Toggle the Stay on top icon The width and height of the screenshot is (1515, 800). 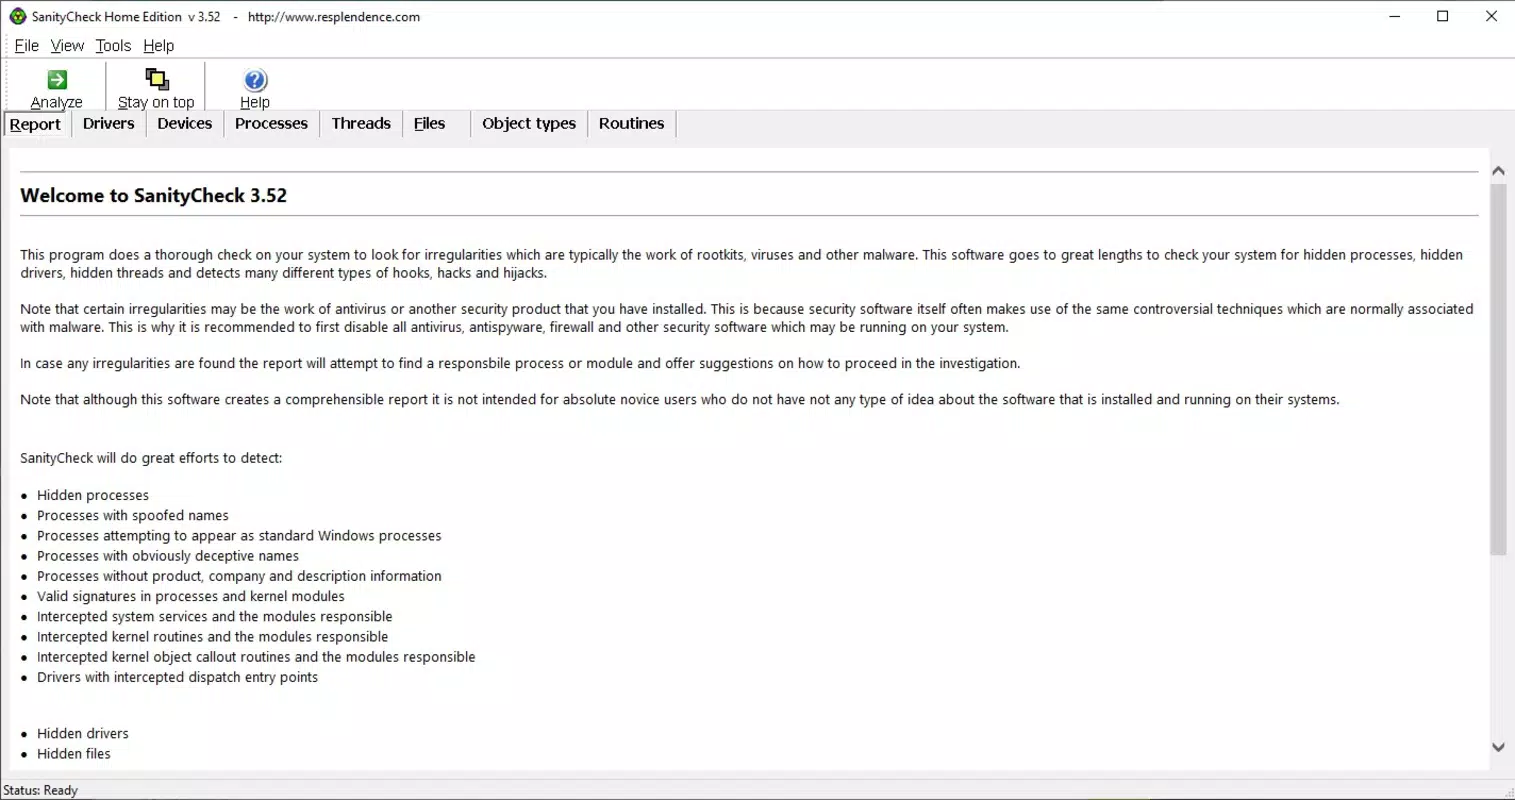[157, 80]
